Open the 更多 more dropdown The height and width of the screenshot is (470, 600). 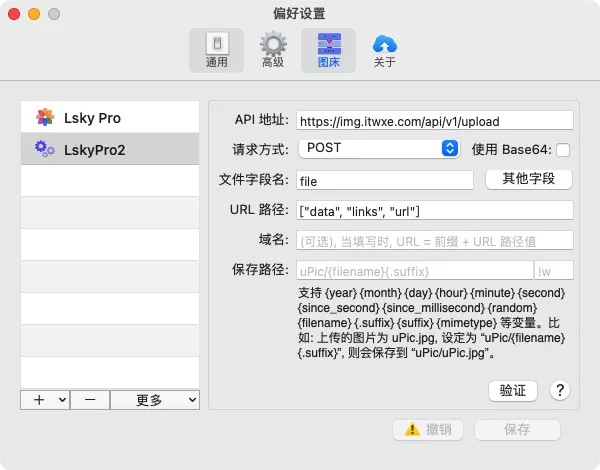click(155, 400)
